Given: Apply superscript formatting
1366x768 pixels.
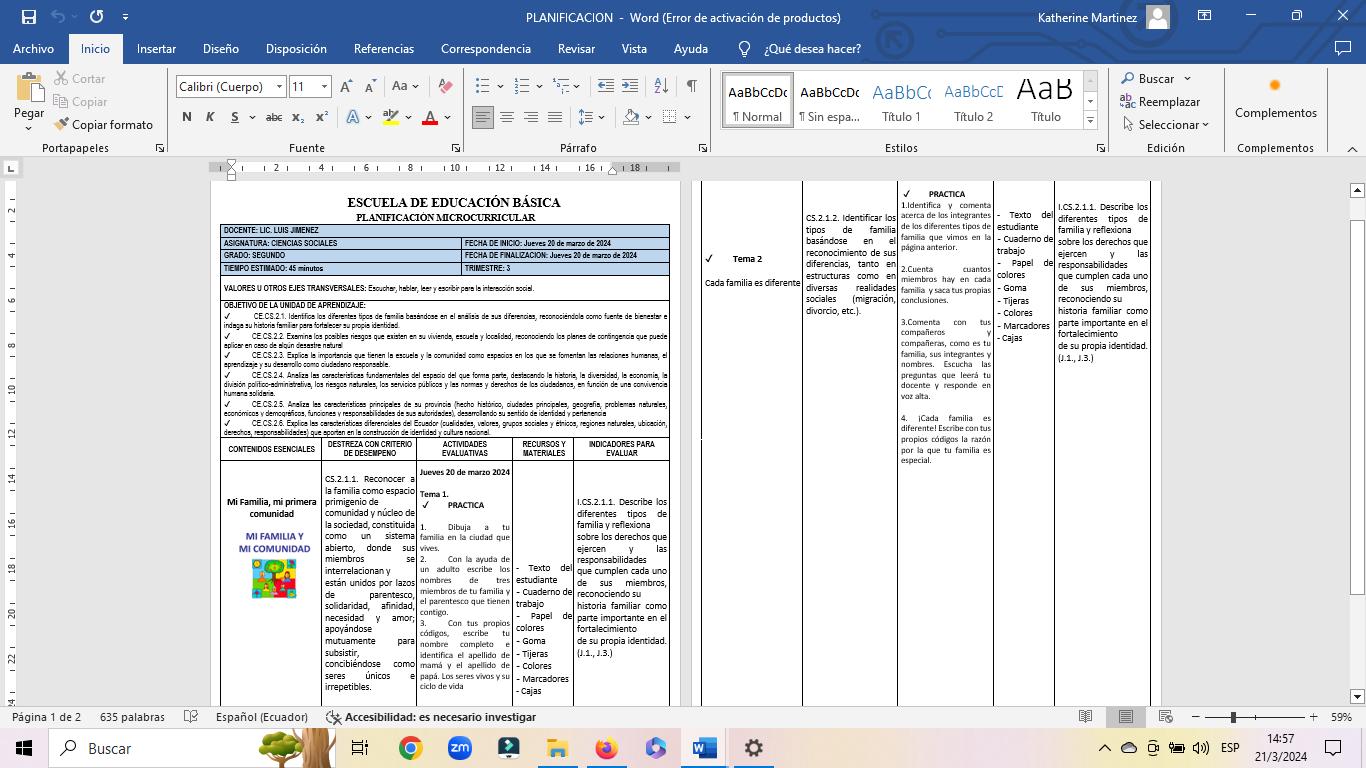Looking at the screenshot, I should pos(322,117).
